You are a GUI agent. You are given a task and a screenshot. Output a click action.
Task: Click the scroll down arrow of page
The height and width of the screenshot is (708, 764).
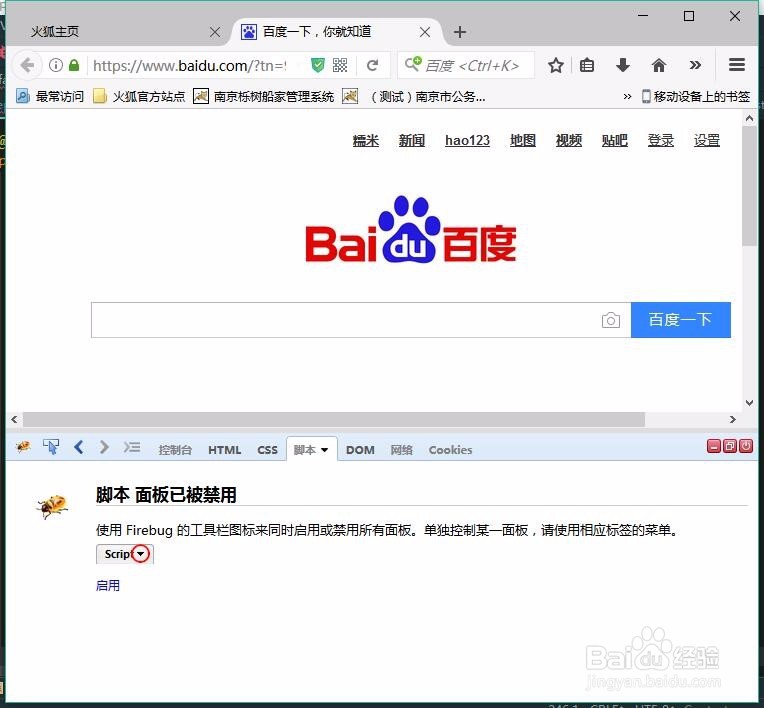pos(749,403)
